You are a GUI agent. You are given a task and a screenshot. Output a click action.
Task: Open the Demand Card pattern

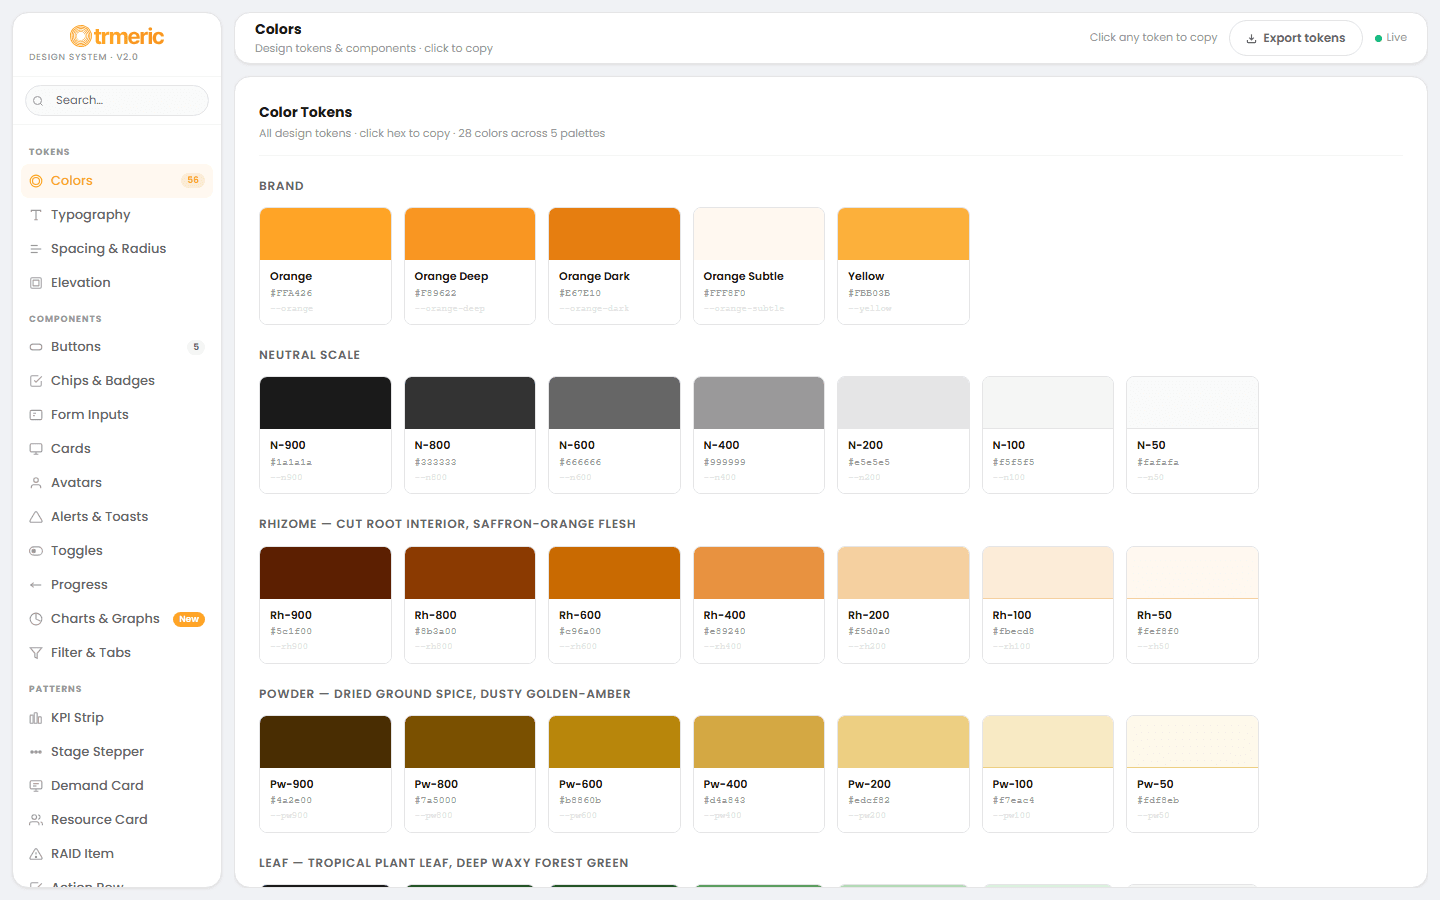point(117,786)
